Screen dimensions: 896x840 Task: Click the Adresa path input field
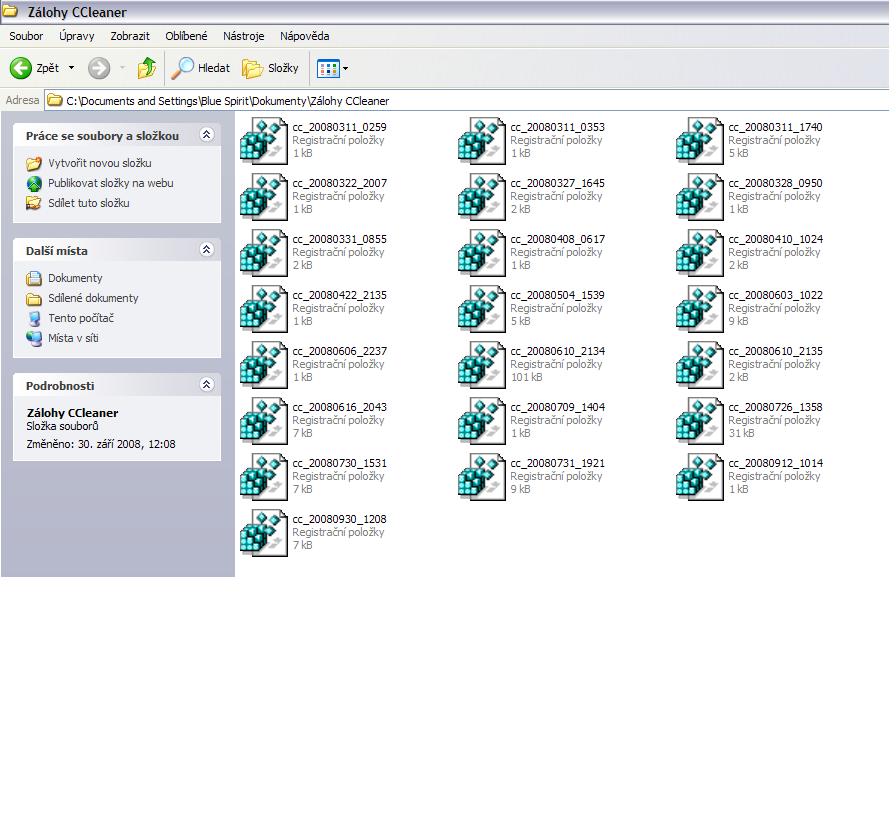tap(470, 101)
